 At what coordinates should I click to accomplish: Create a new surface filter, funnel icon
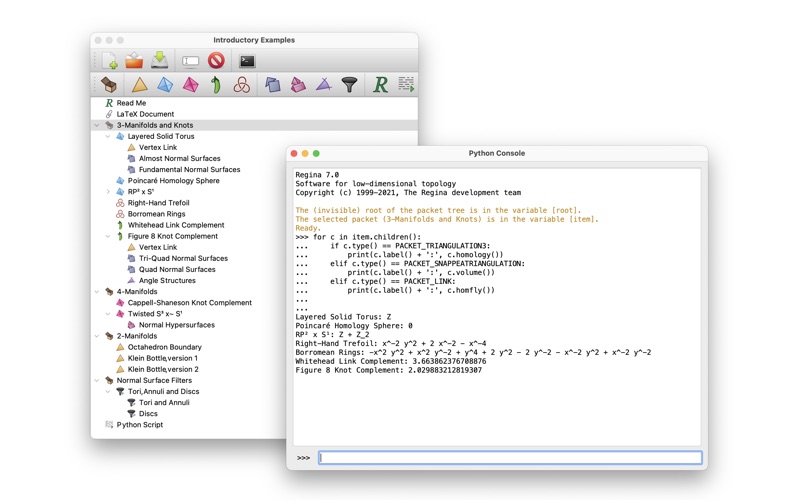[x=349, y=85]
